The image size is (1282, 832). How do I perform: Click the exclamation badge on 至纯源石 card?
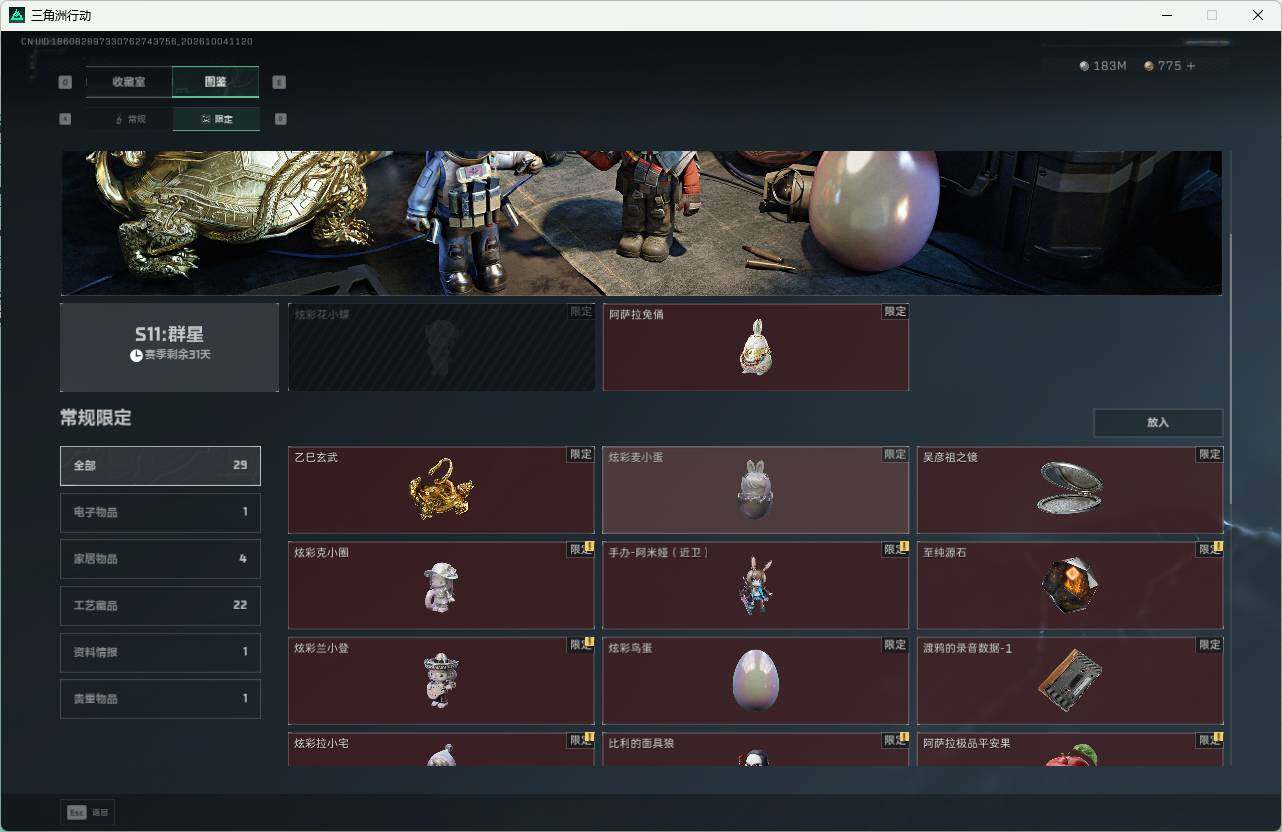(1219, 548)
